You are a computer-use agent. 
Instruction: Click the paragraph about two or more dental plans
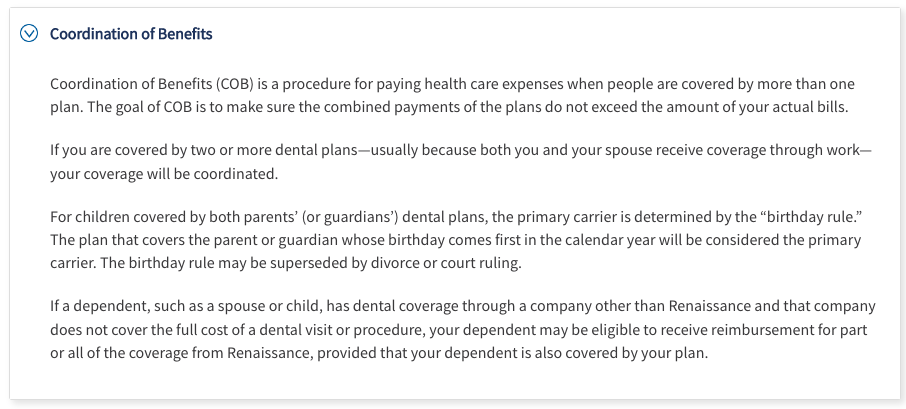click(x=461, y=162)
